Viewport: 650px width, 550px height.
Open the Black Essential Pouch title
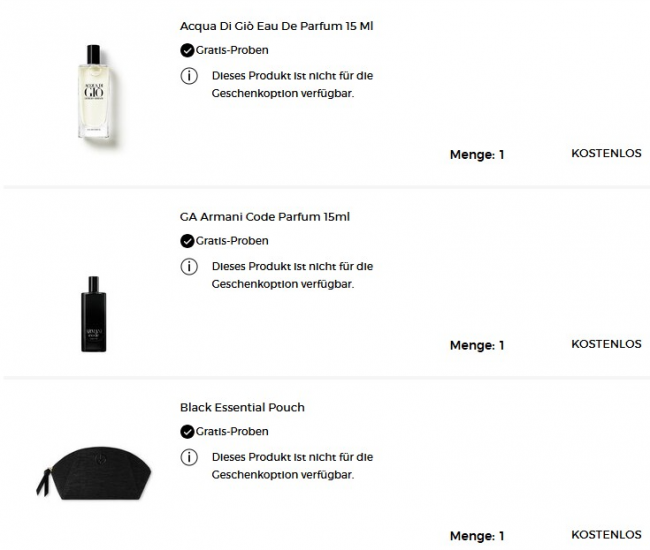[x=242, y=408]
